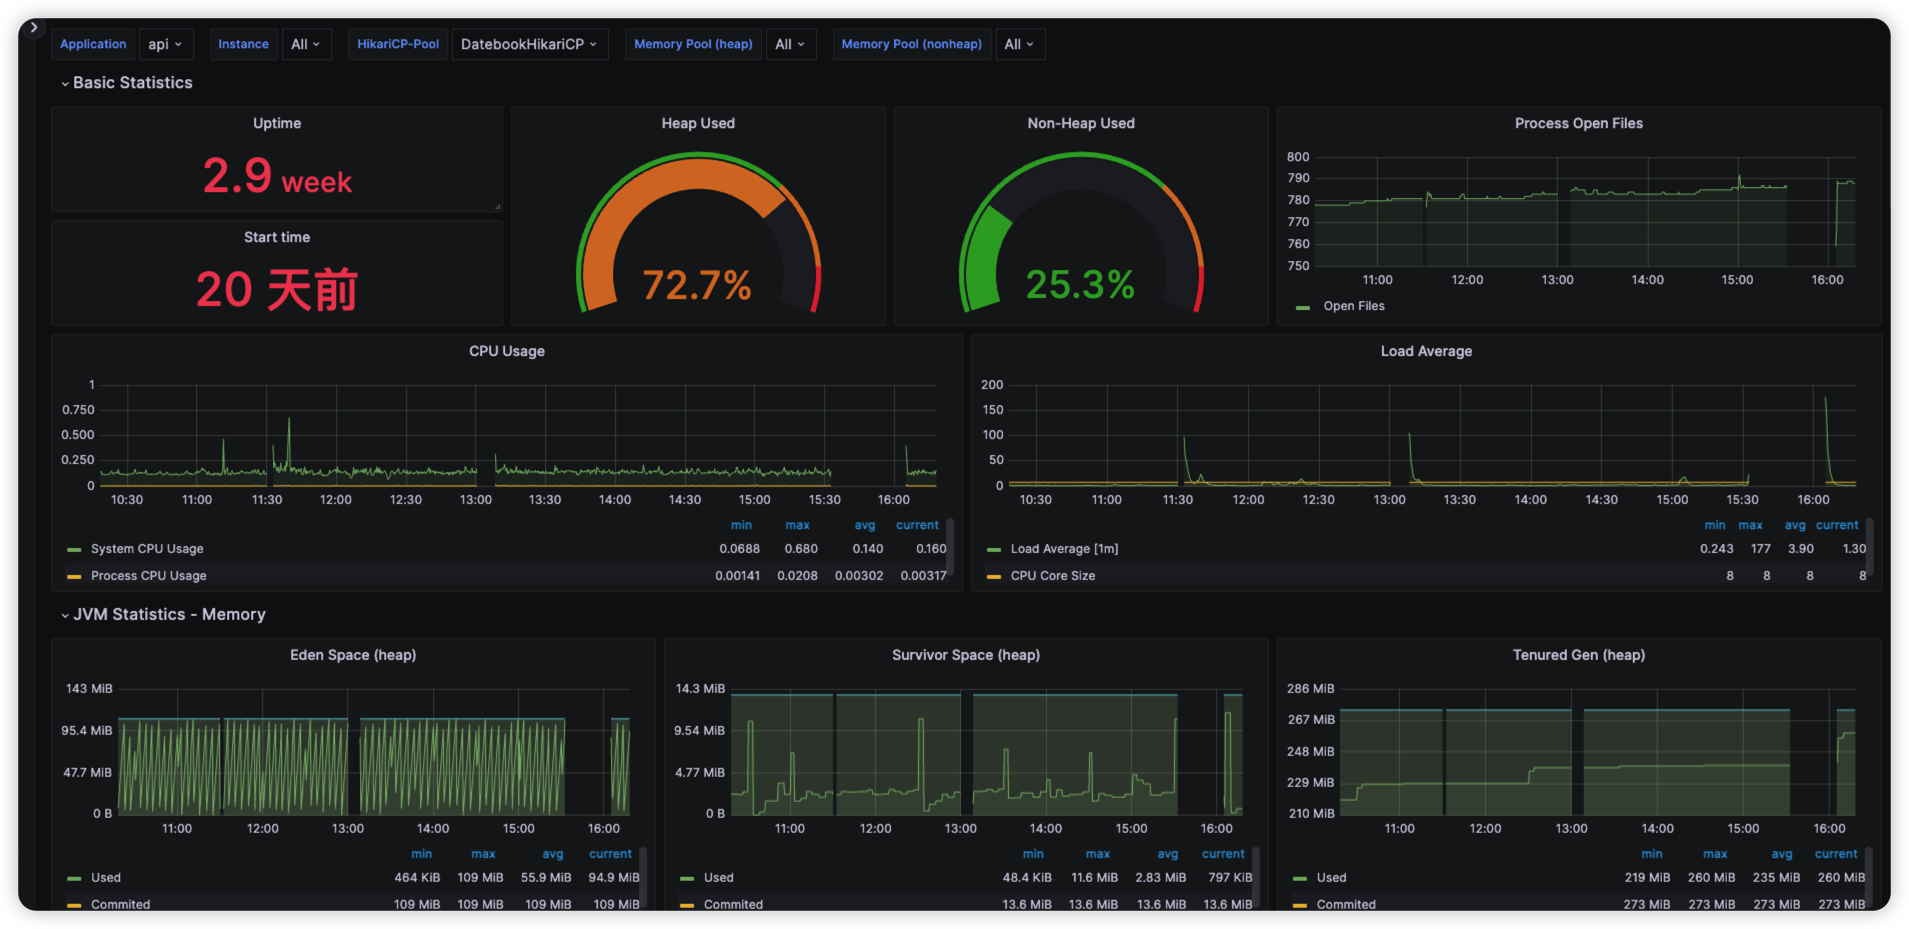Toggle the Survivor Space Used legend series

coord(719,878)
